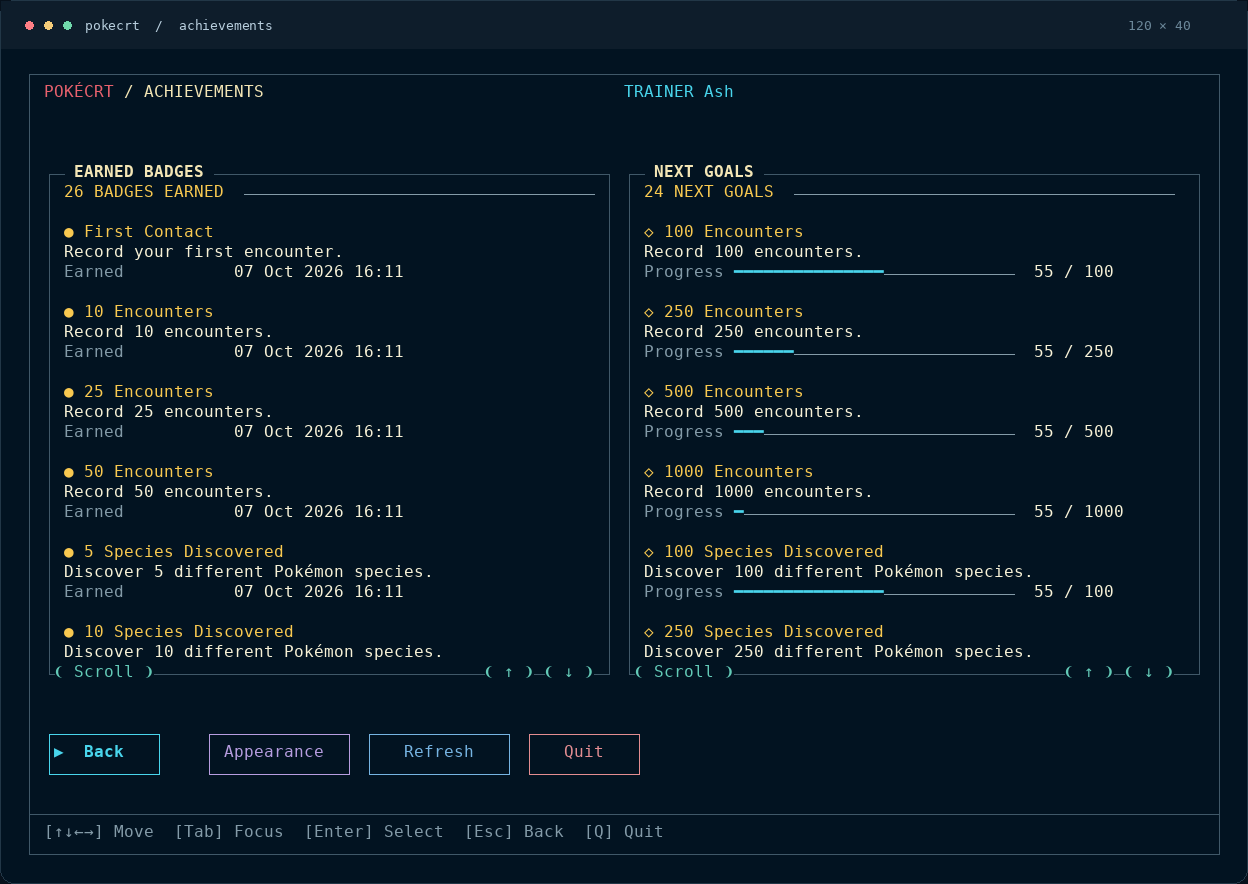Select the First Contact badge title
This screenshot has height=884, width=1248.
click(x=149, y=232)
